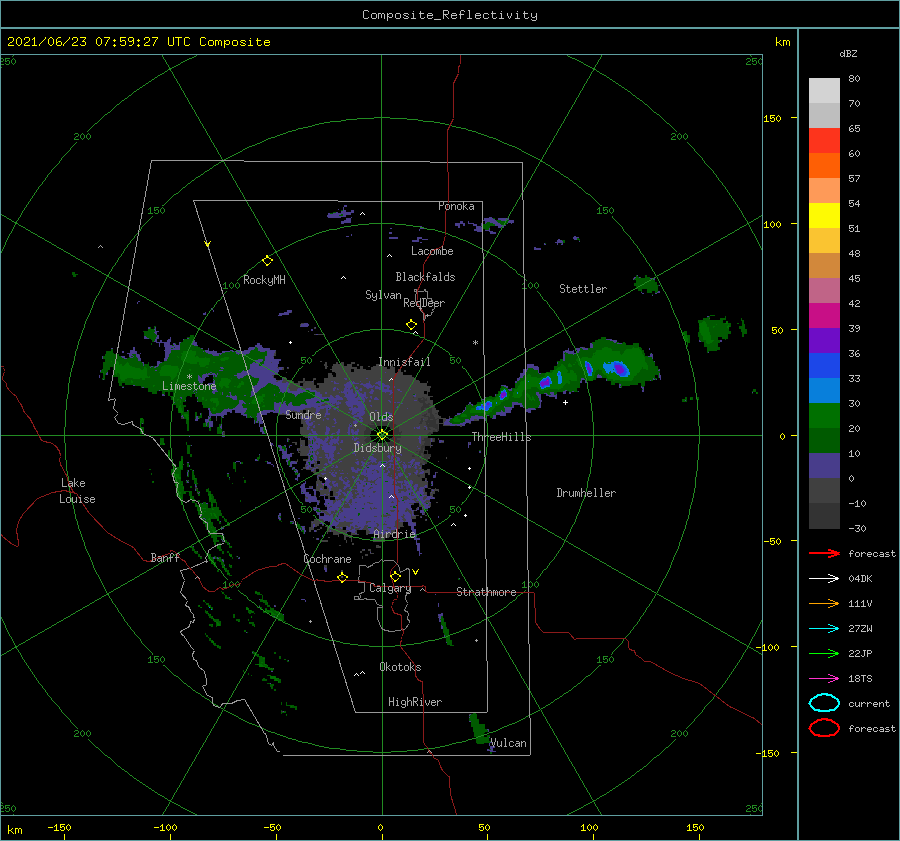Click the HighRiver label
The image size is (900, 841).
tap(415, 702)
